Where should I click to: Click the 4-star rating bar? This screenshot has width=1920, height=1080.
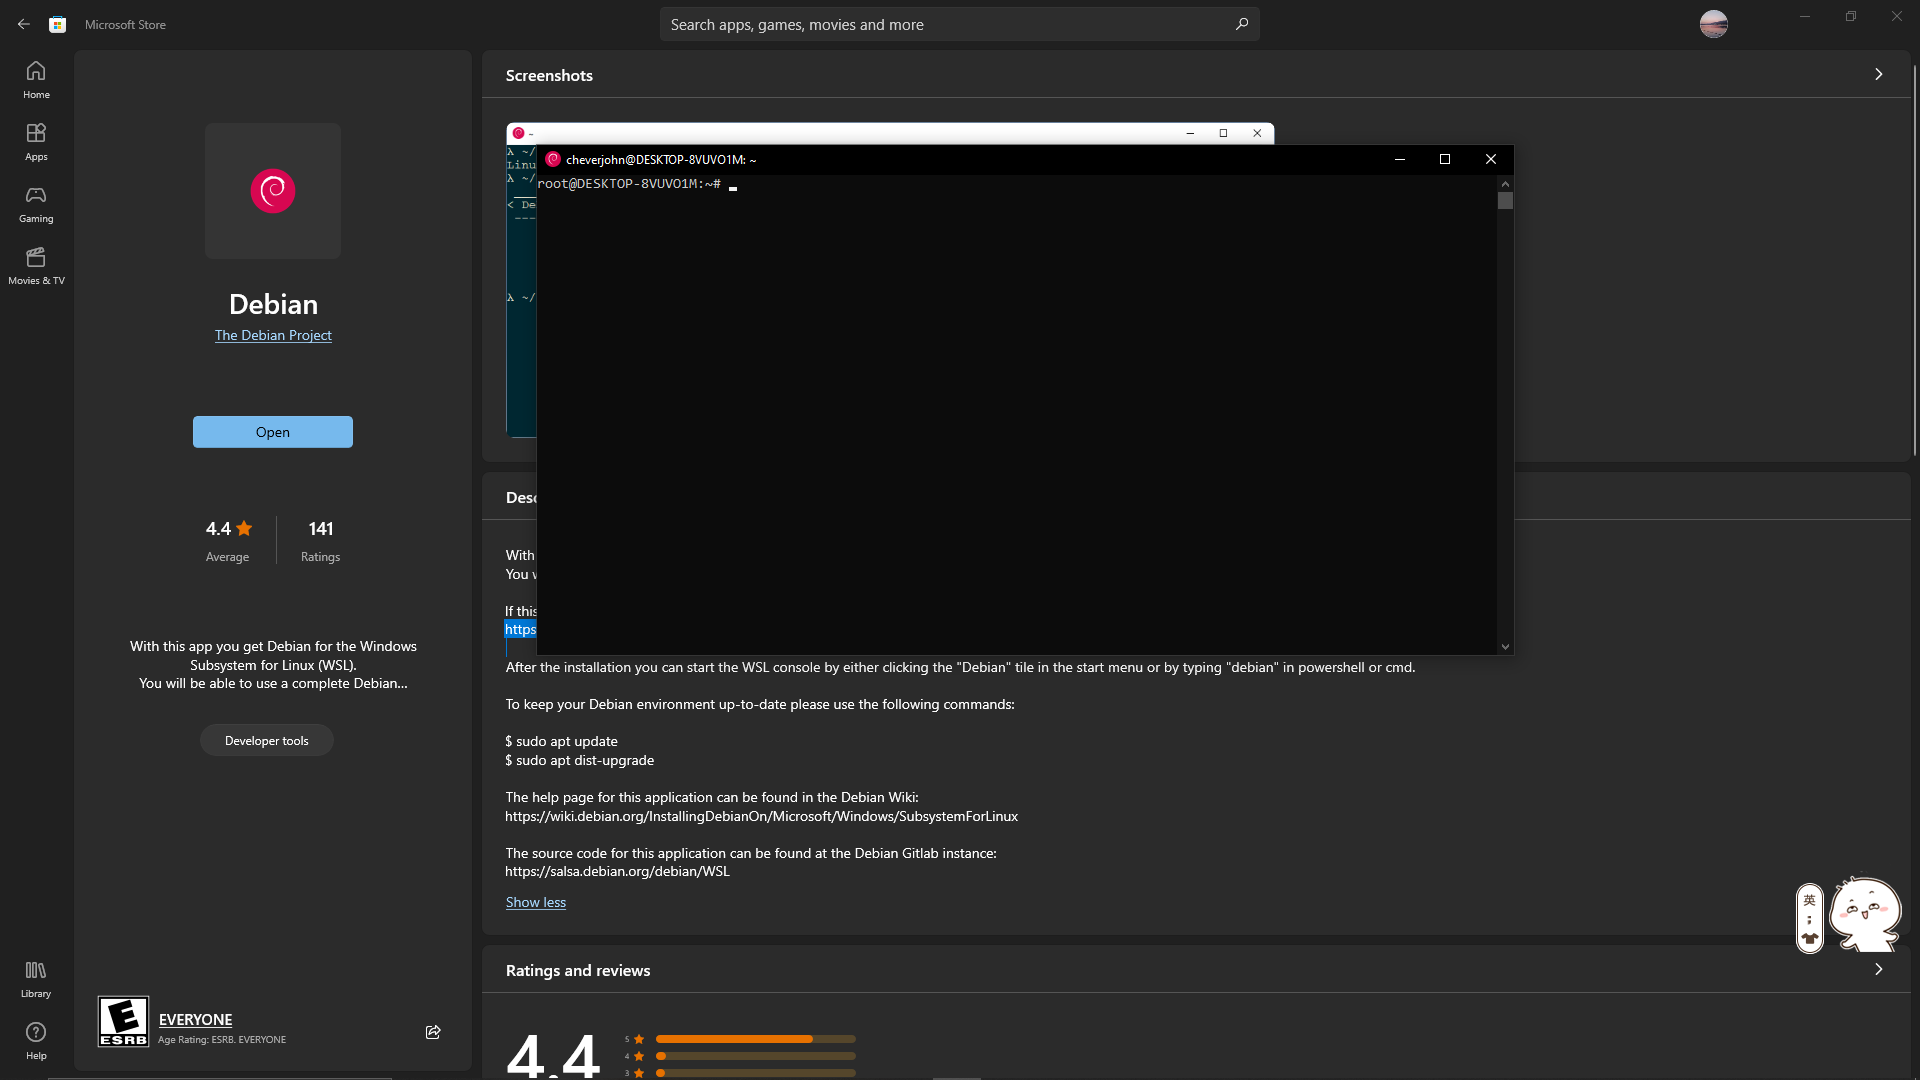(755, 1056)
